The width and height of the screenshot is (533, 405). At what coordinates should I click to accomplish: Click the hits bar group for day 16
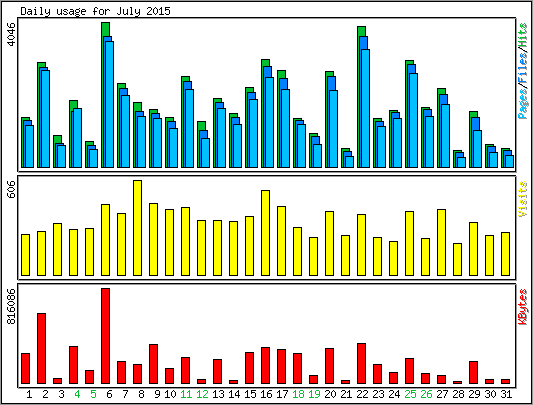click(268, 114)
